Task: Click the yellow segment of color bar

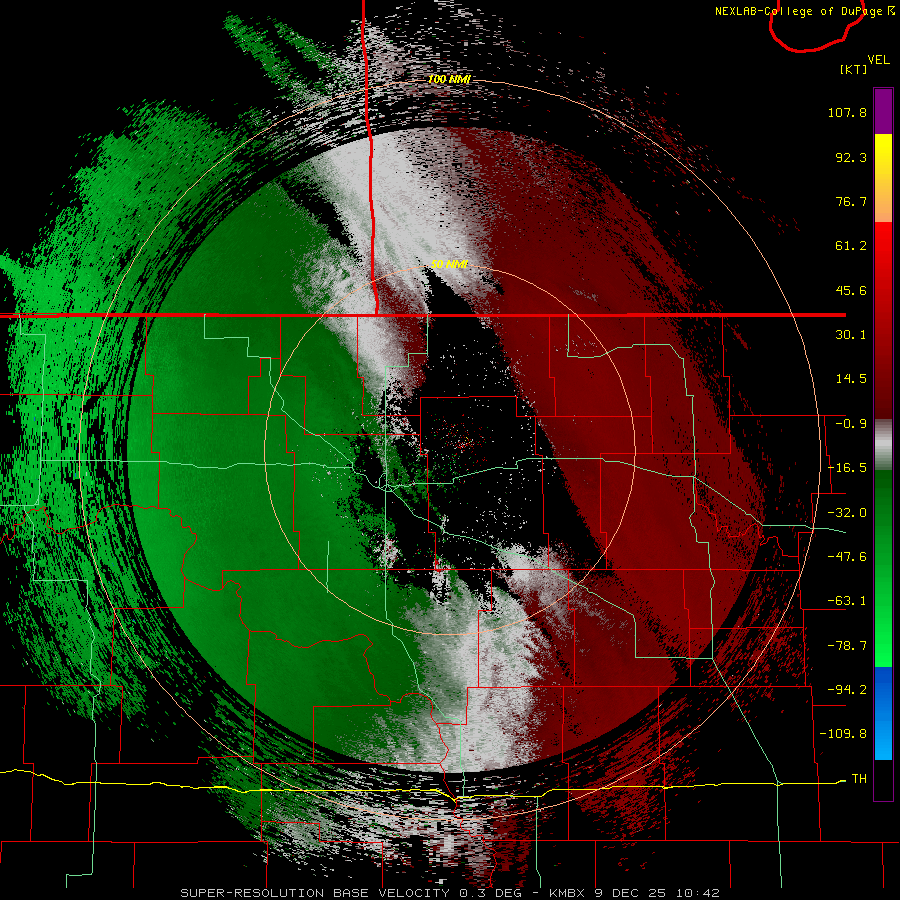Action: [883, 178]
